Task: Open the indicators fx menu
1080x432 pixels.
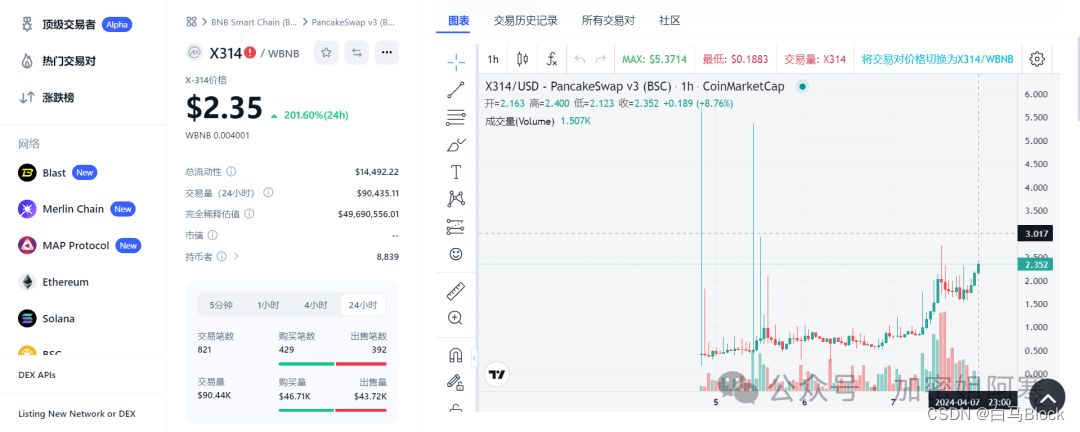Action: click(552, 59)
